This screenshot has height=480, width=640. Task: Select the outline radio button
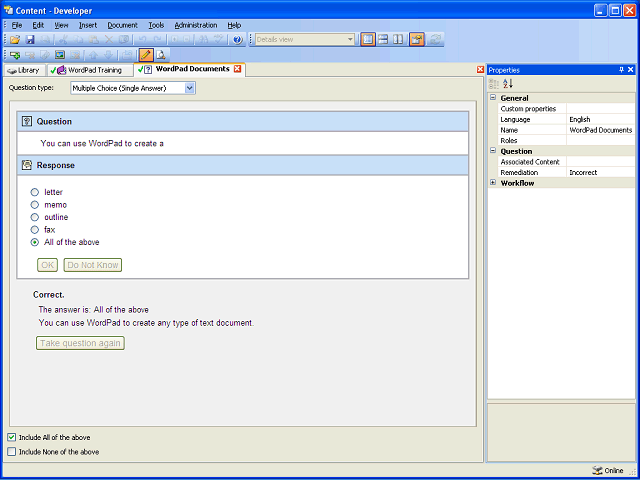(x=35, y=217)
